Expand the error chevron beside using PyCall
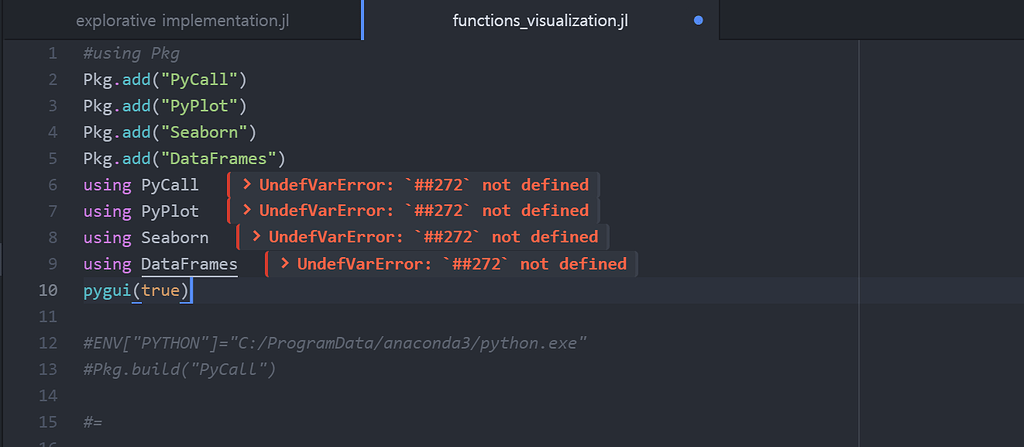Image resolution: width=1024 pixels, height=447 pixels. coord(246,185)
